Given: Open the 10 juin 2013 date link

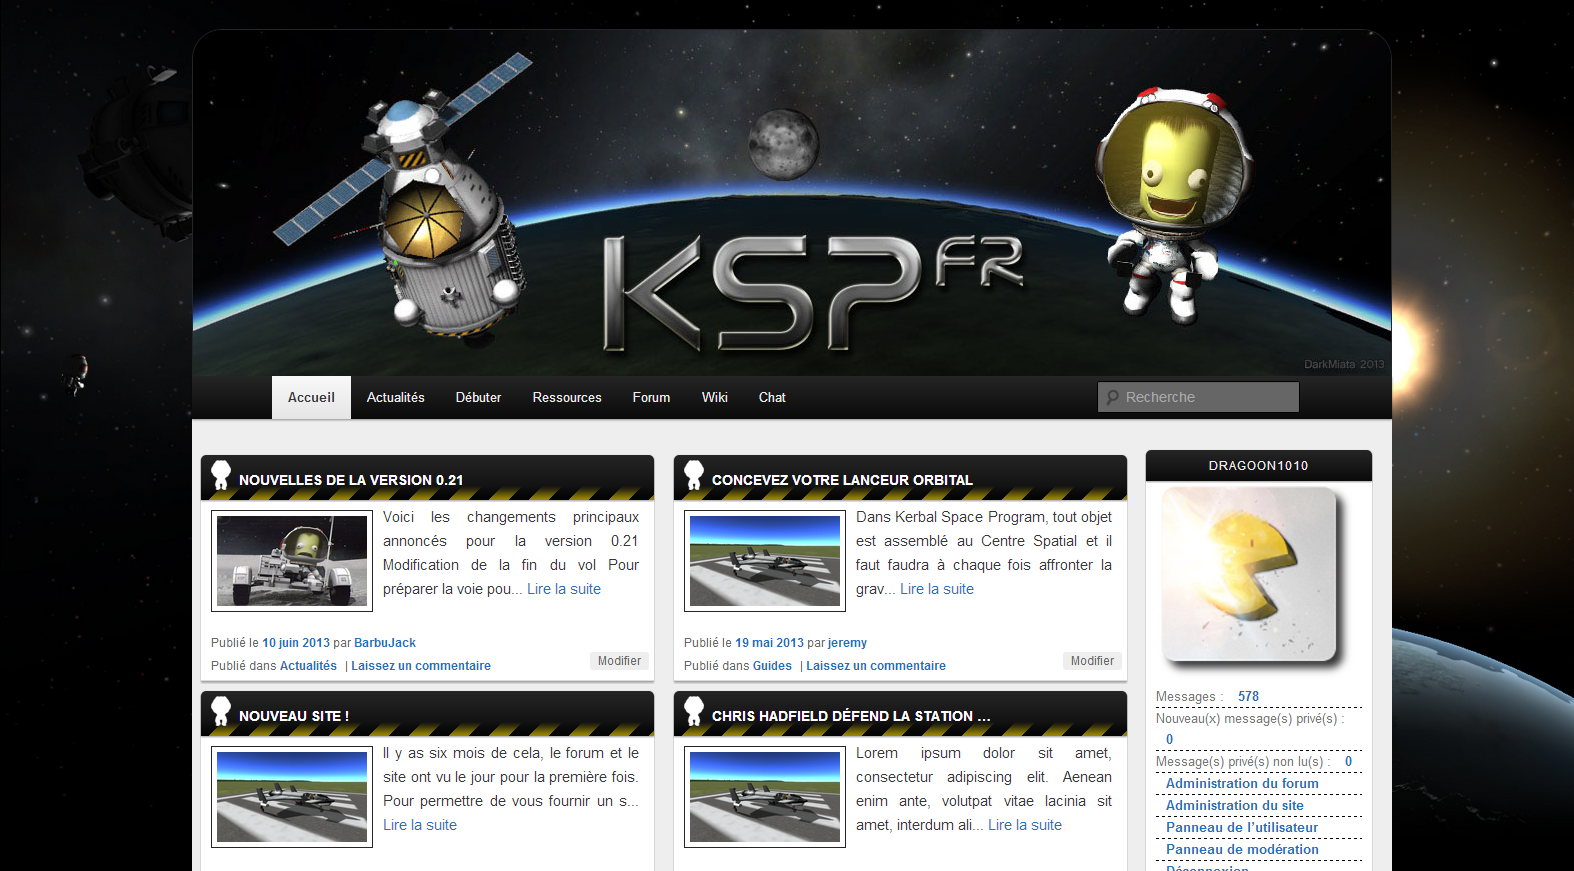Looking at the screenshot, I should pyautogui.click(x=296, y=643).
